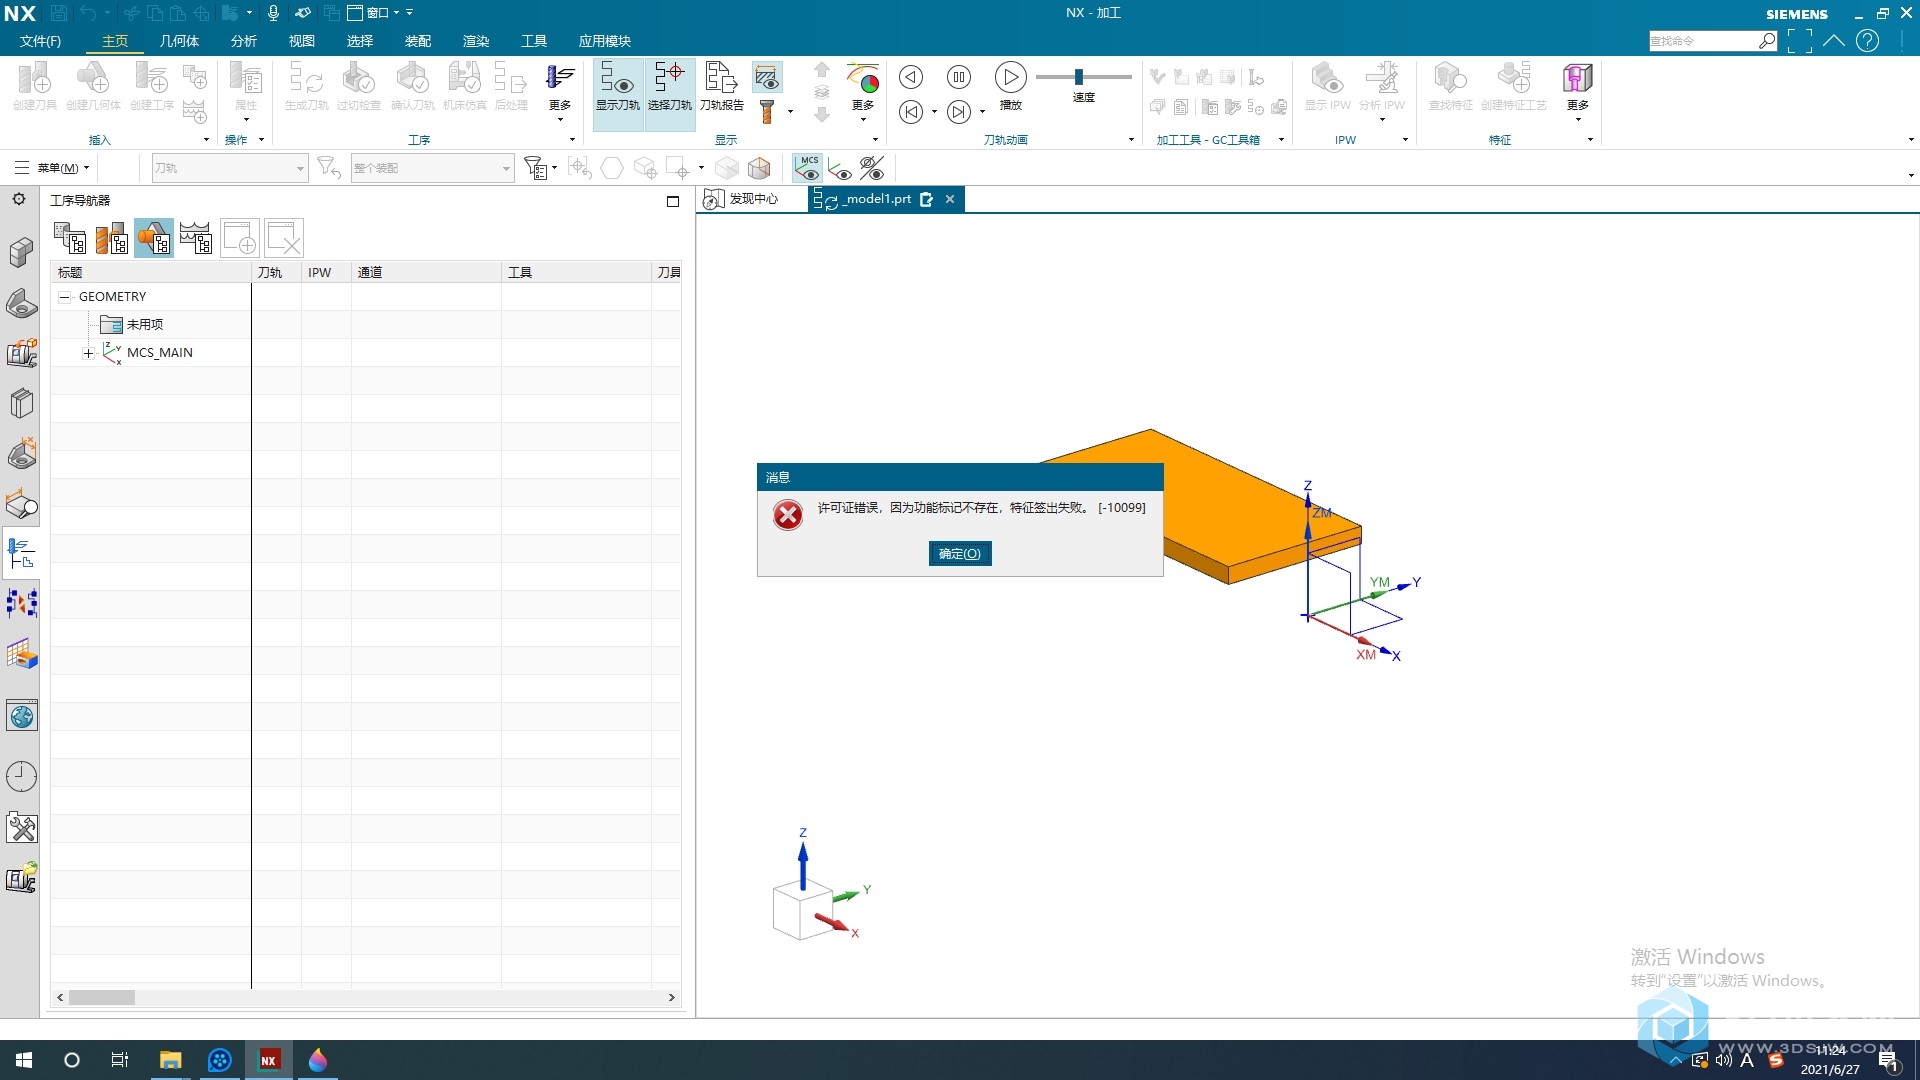Close the _model1.prt tab
Screen dimensions: 1920x1080
pos(950,199)
